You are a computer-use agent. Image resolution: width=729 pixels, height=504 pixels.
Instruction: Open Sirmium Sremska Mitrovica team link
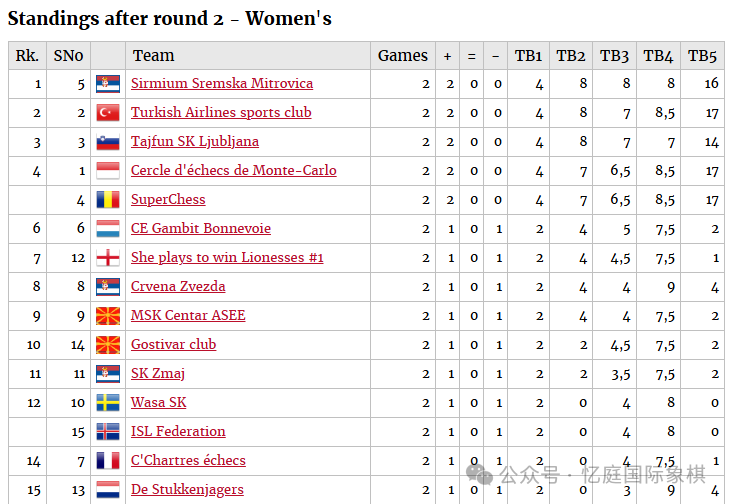[222, 84]
